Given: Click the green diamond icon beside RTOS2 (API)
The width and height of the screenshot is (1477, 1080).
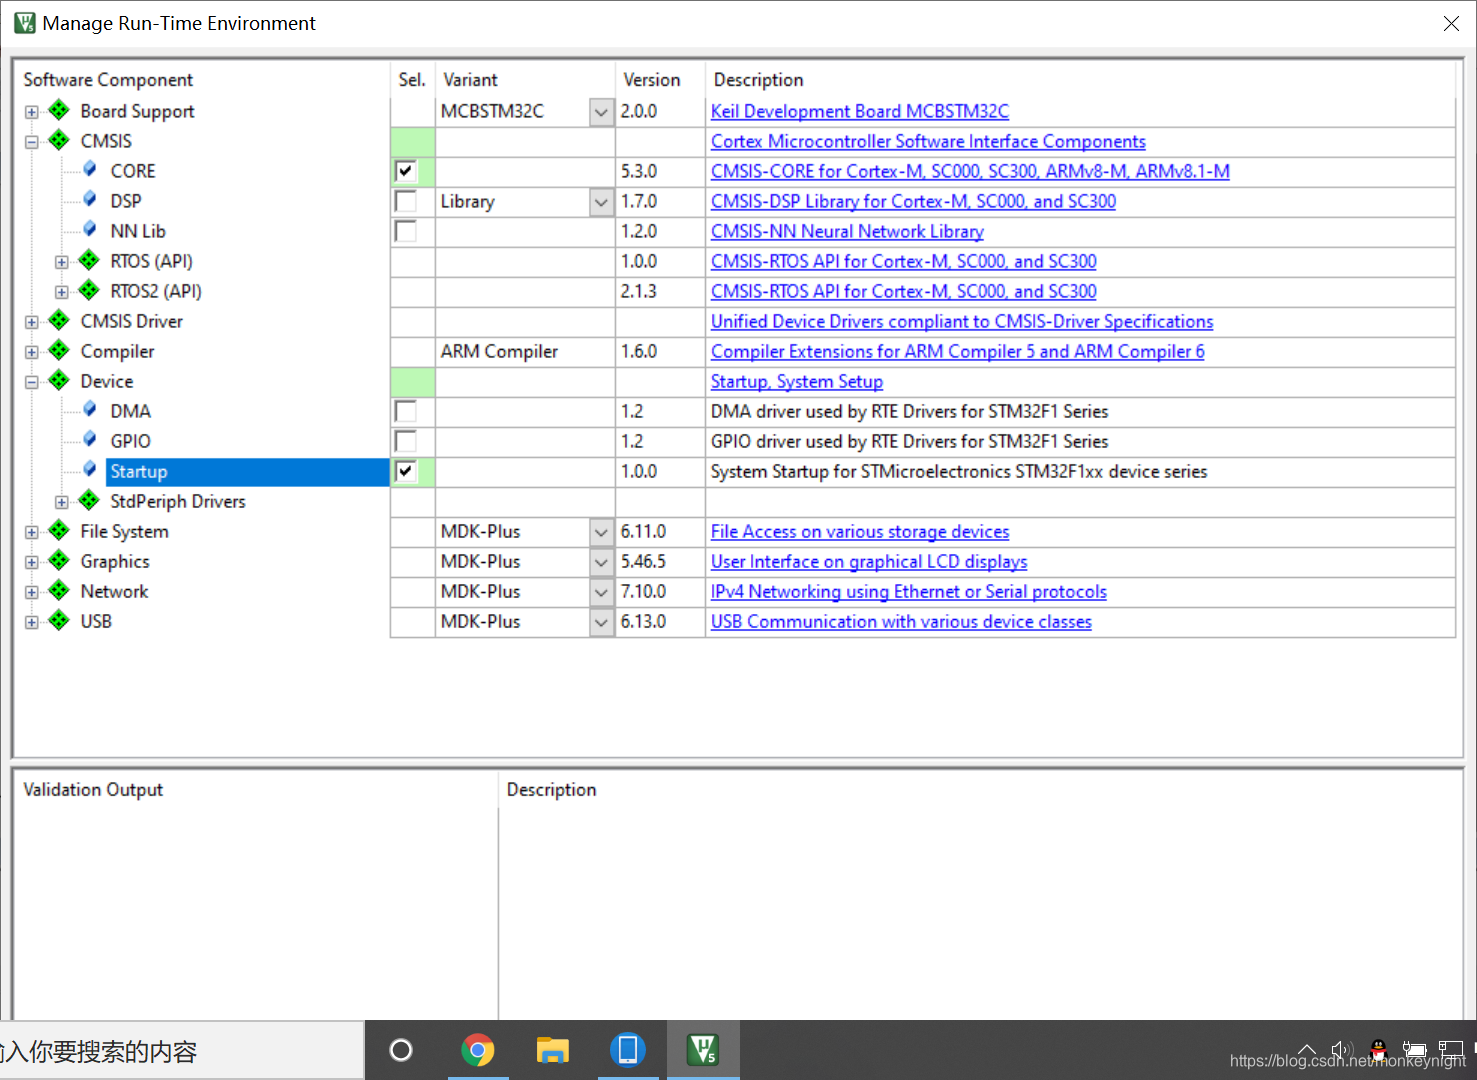Looking at the screenshot, I should pos(89,290).
